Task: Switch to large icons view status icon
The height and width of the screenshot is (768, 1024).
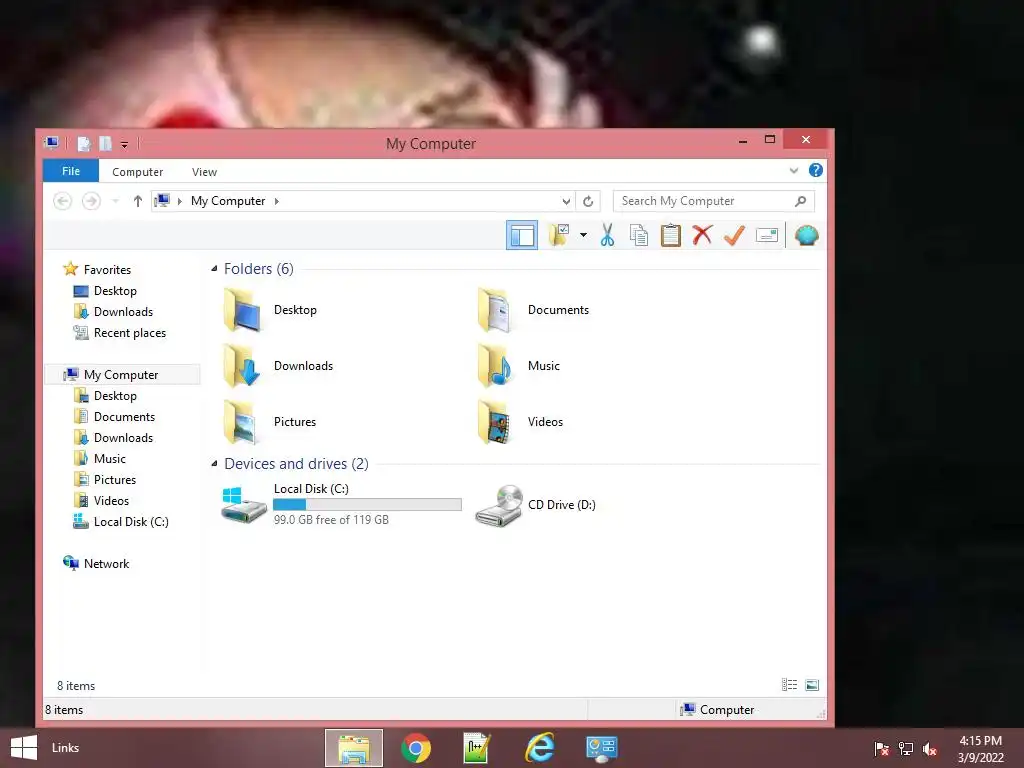Action: [x=812, y=684]
